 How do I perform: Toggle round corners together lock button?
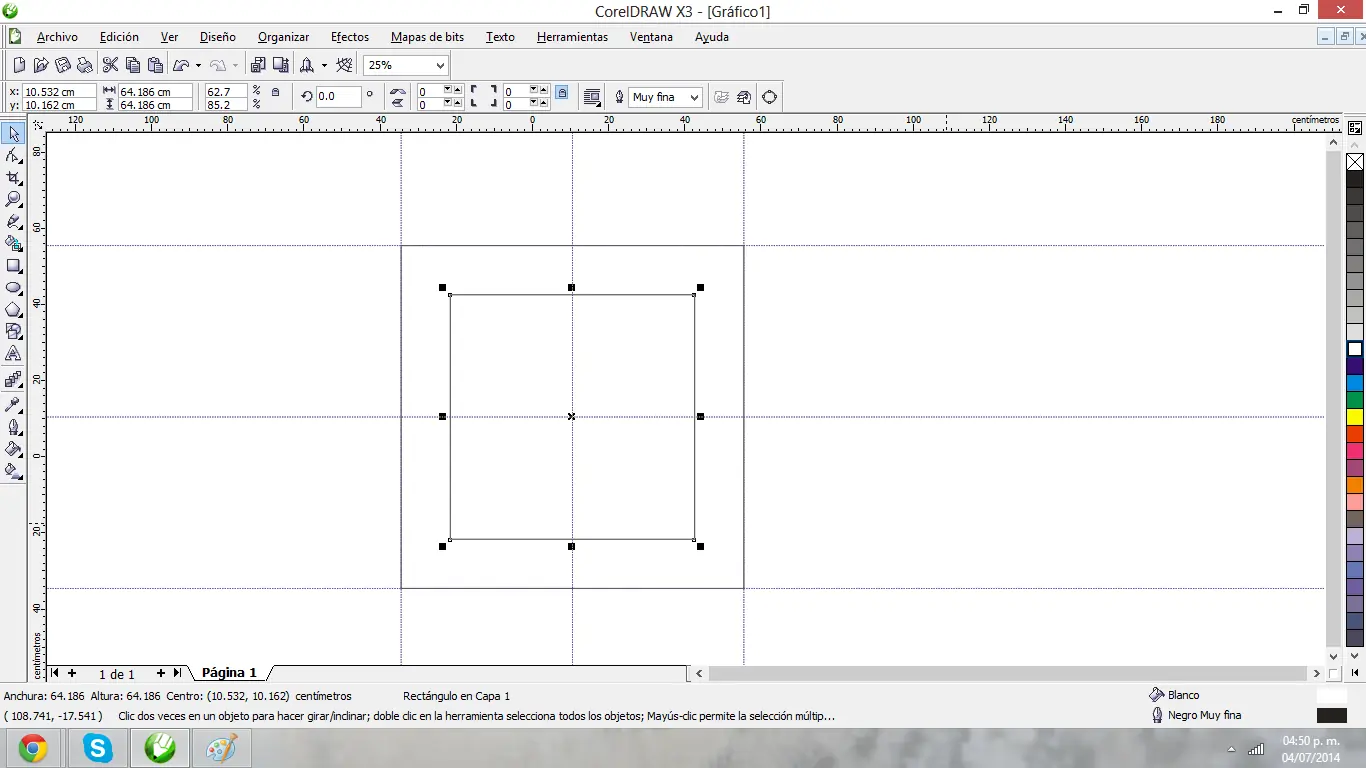click(x=562, y=92)
